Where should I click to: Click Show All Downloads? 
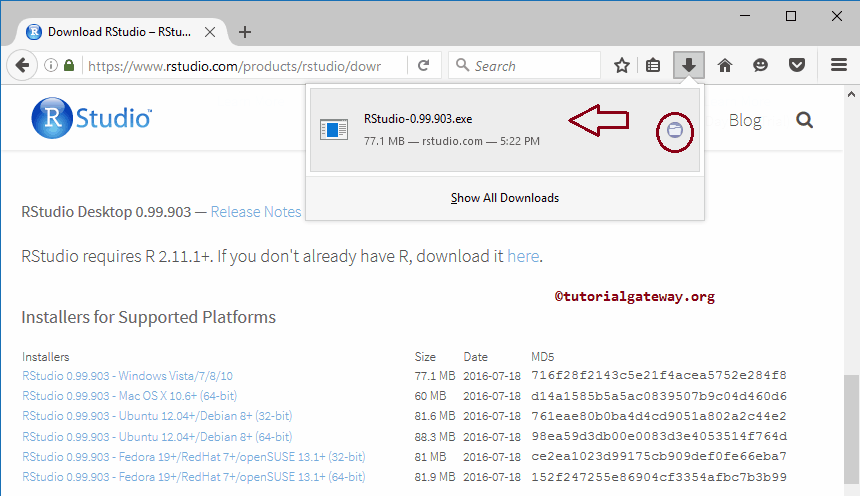(505, 198)
